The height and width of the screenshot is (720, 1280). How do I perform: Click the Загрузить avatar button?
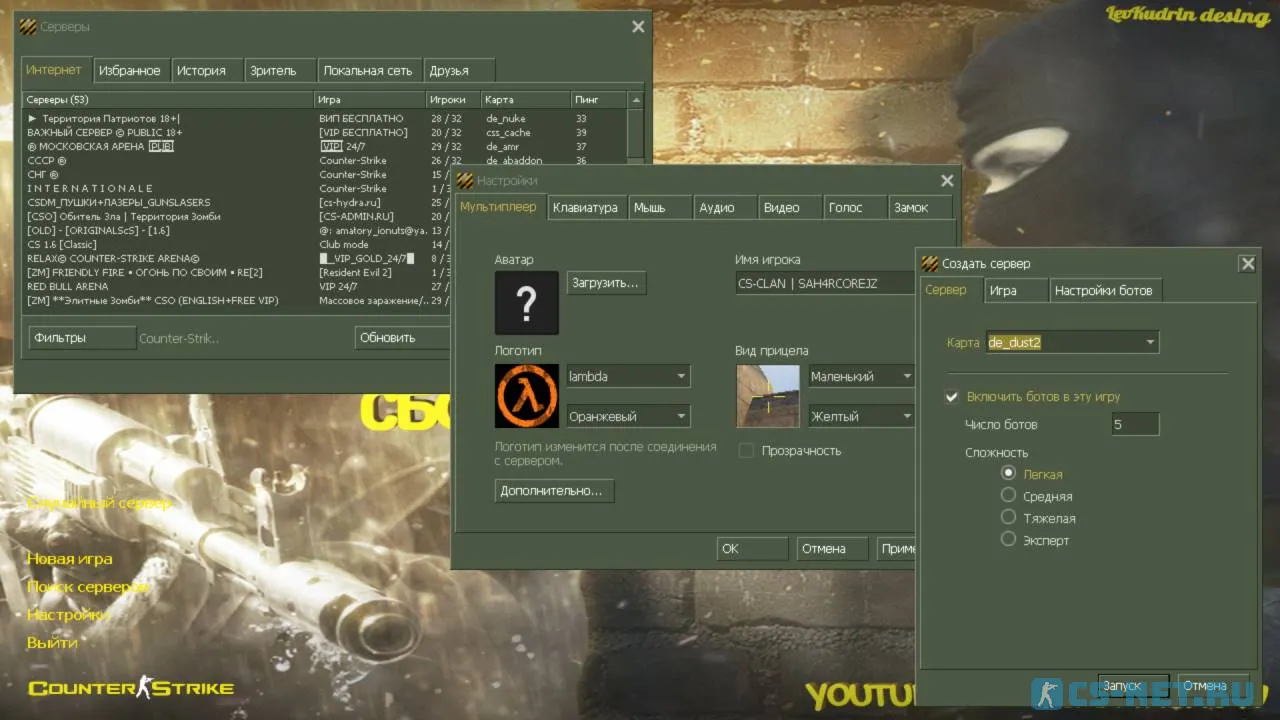coord(606,283)
